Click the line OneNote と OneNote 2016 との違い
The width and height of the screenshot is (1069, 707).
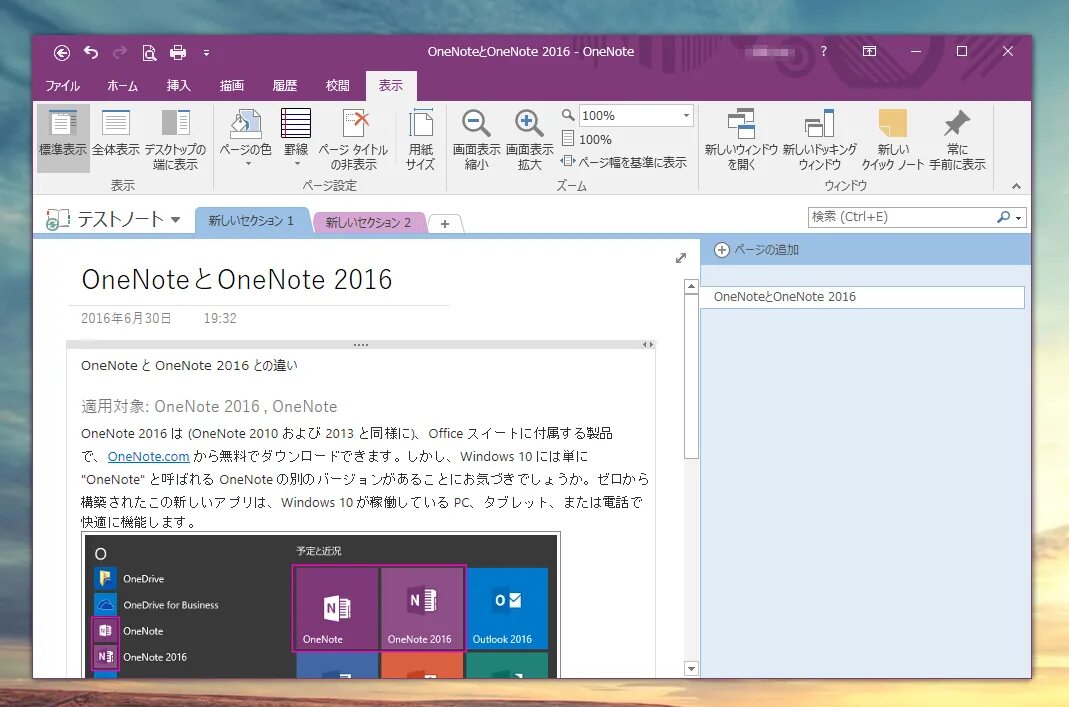click(190, 365)
